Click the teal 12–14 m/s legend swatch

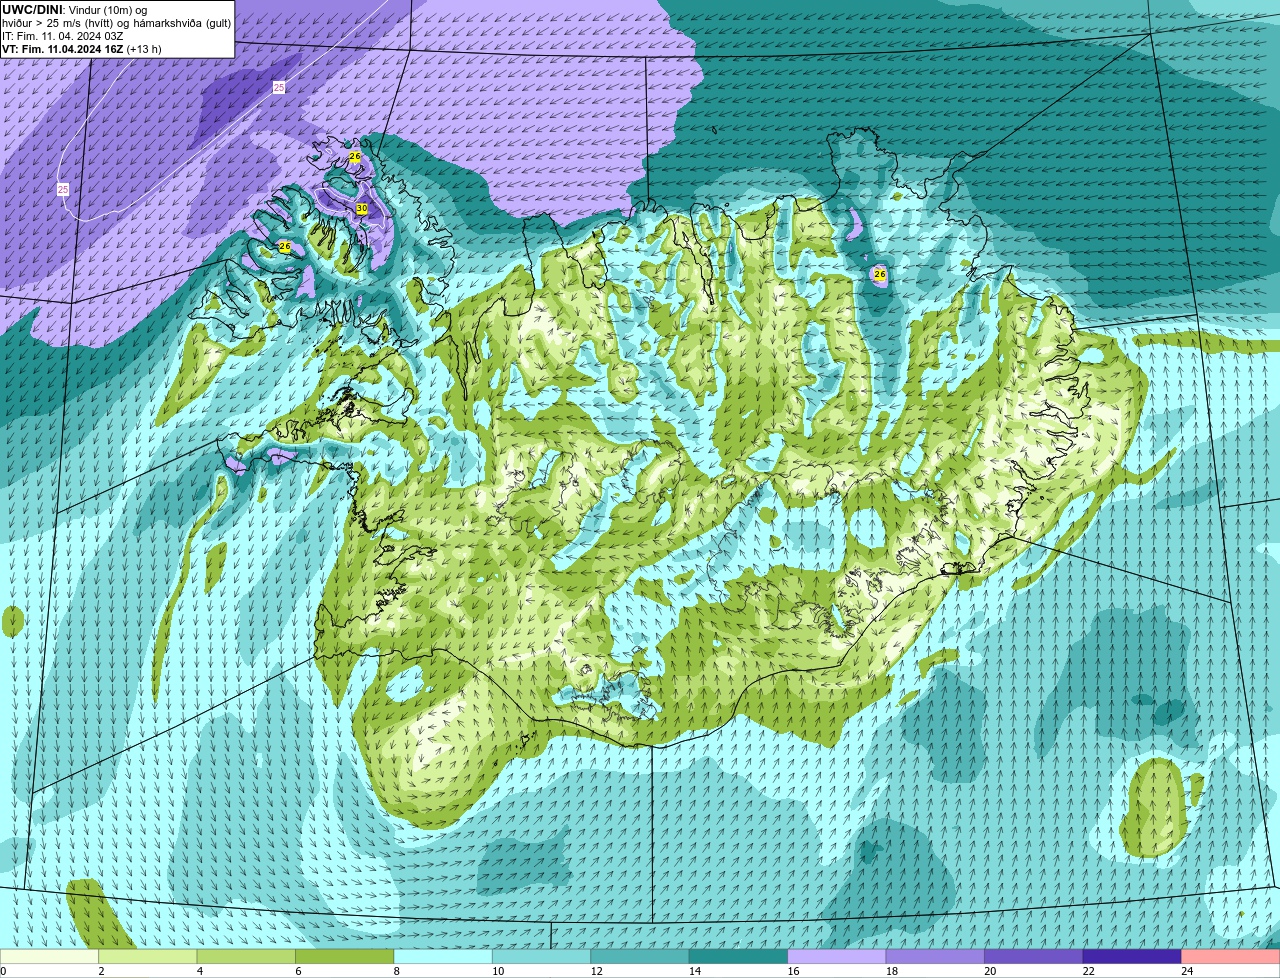640,956
